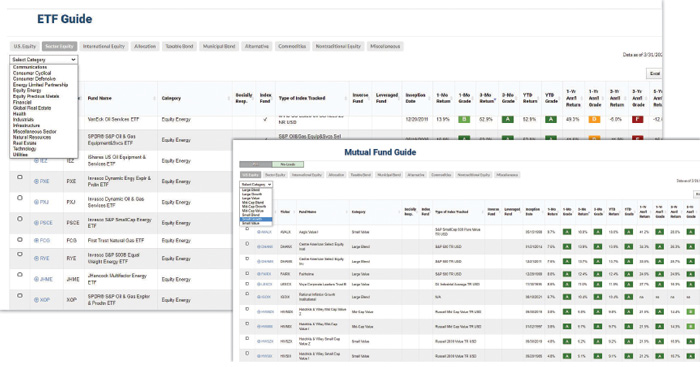Choose Equity Energy from the category dropdown list

point(27,90)
